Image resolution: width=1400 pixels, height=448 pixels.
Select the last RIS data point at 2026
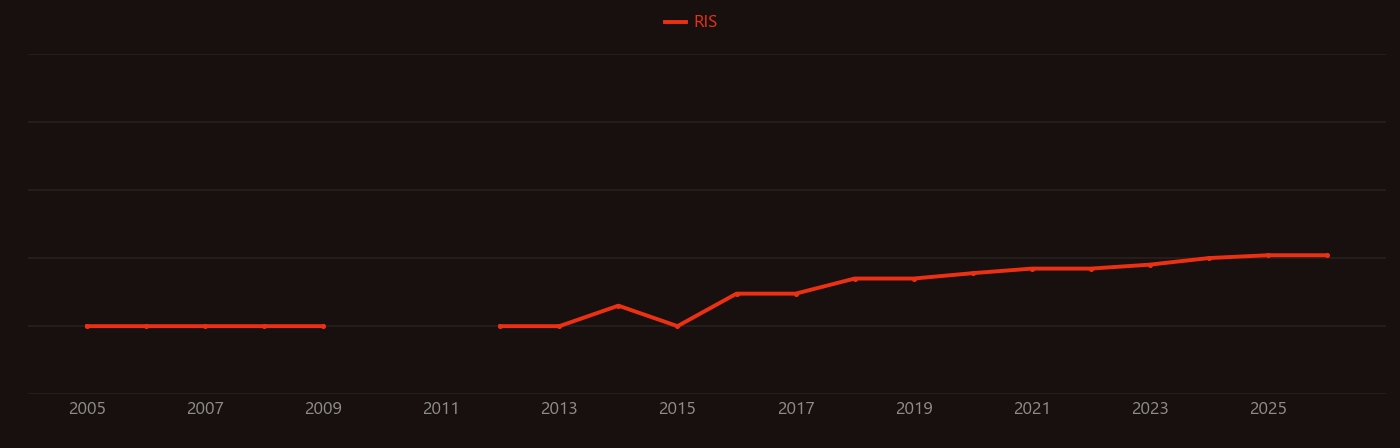[x=1327, y=255]
